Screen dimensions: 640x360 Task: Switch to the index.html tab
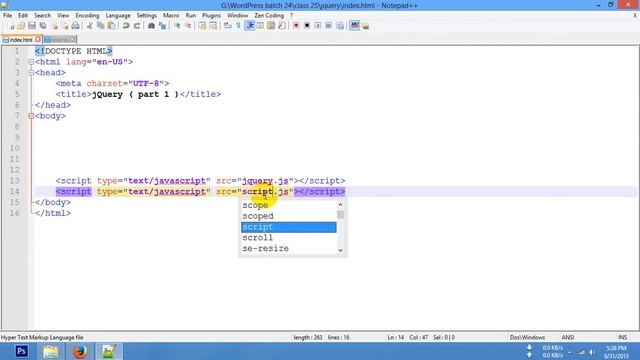click(x=20, y=40)
